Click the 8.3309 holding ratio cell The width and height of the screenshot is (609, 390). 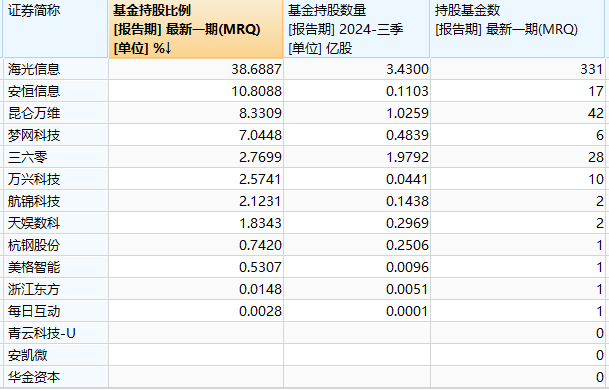196,113
